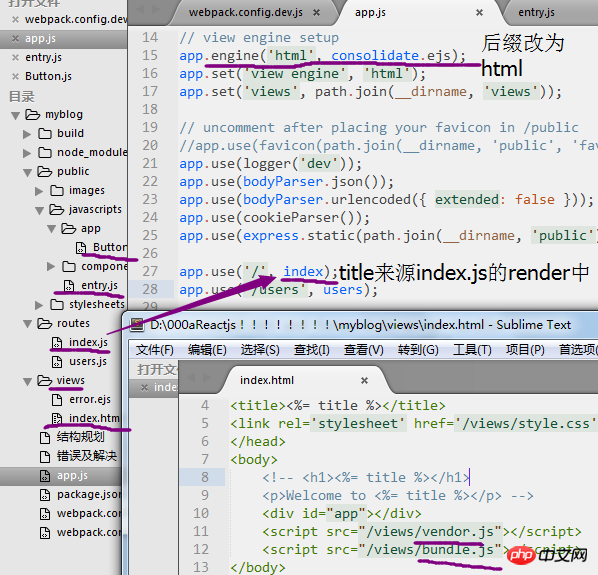Open error.ejs in the views folder

90,400
